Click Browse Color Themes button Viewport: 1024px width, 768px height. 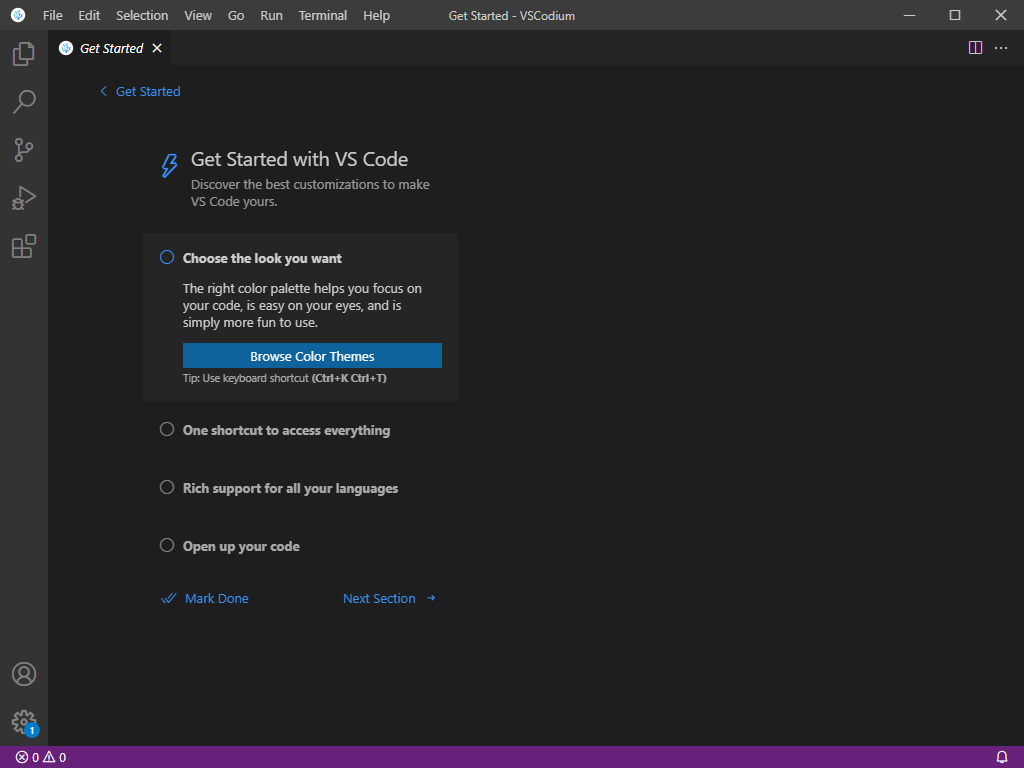(312, 356)
